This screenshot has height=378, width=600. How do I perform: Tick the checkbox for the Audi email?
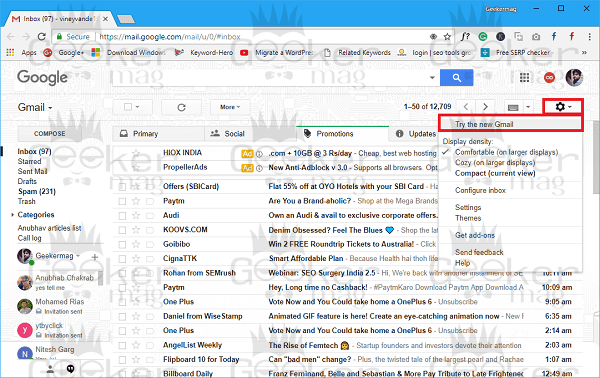[x=122, y=216]
